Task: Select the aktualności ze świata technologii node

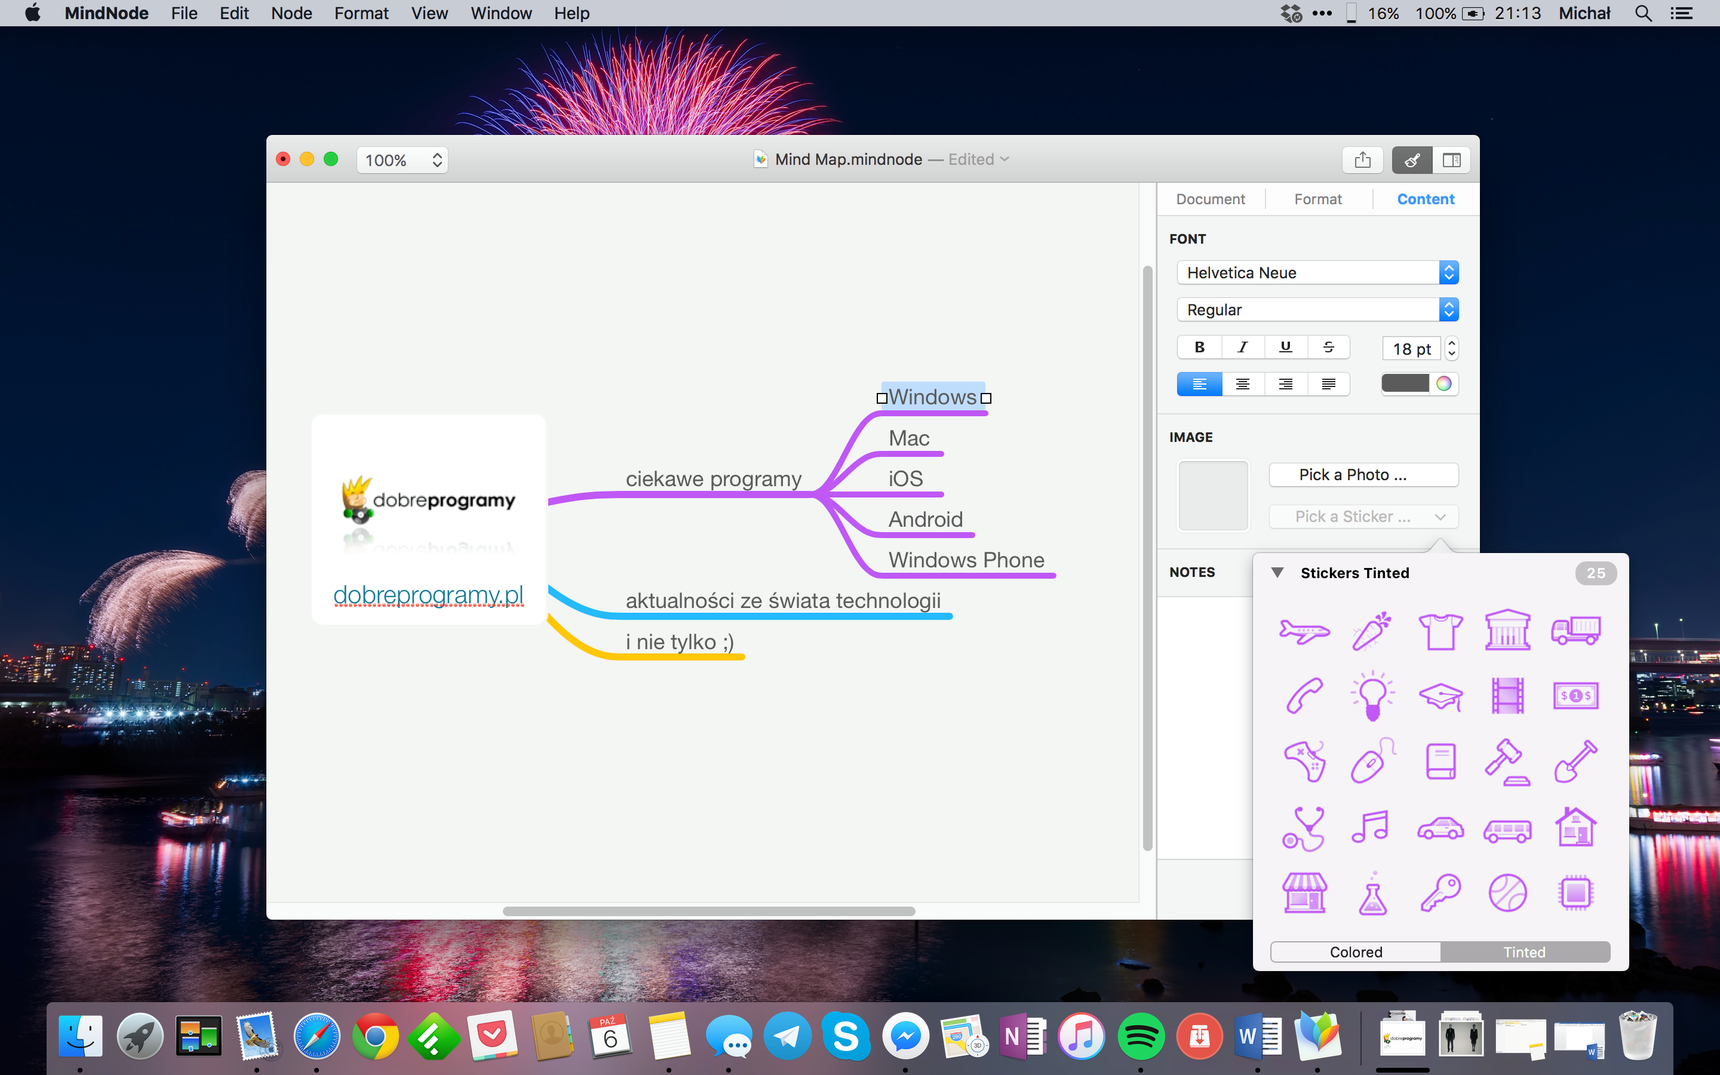Action: 783,601
